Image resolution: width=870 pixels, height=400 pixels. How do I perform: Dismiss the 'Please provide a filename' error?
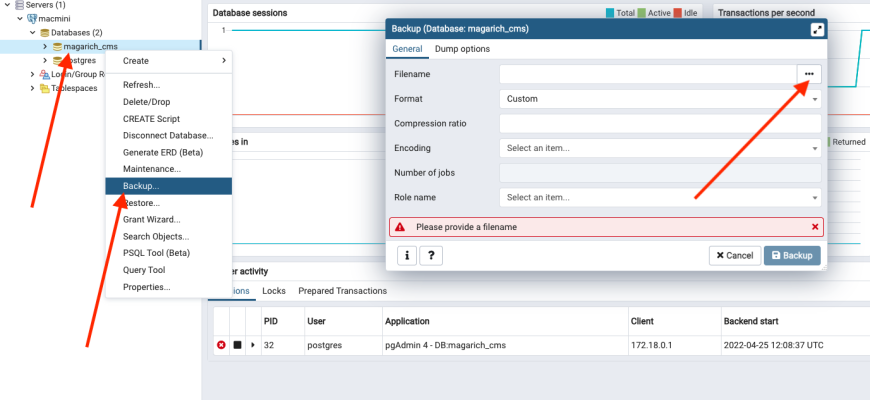click(814, 227)
